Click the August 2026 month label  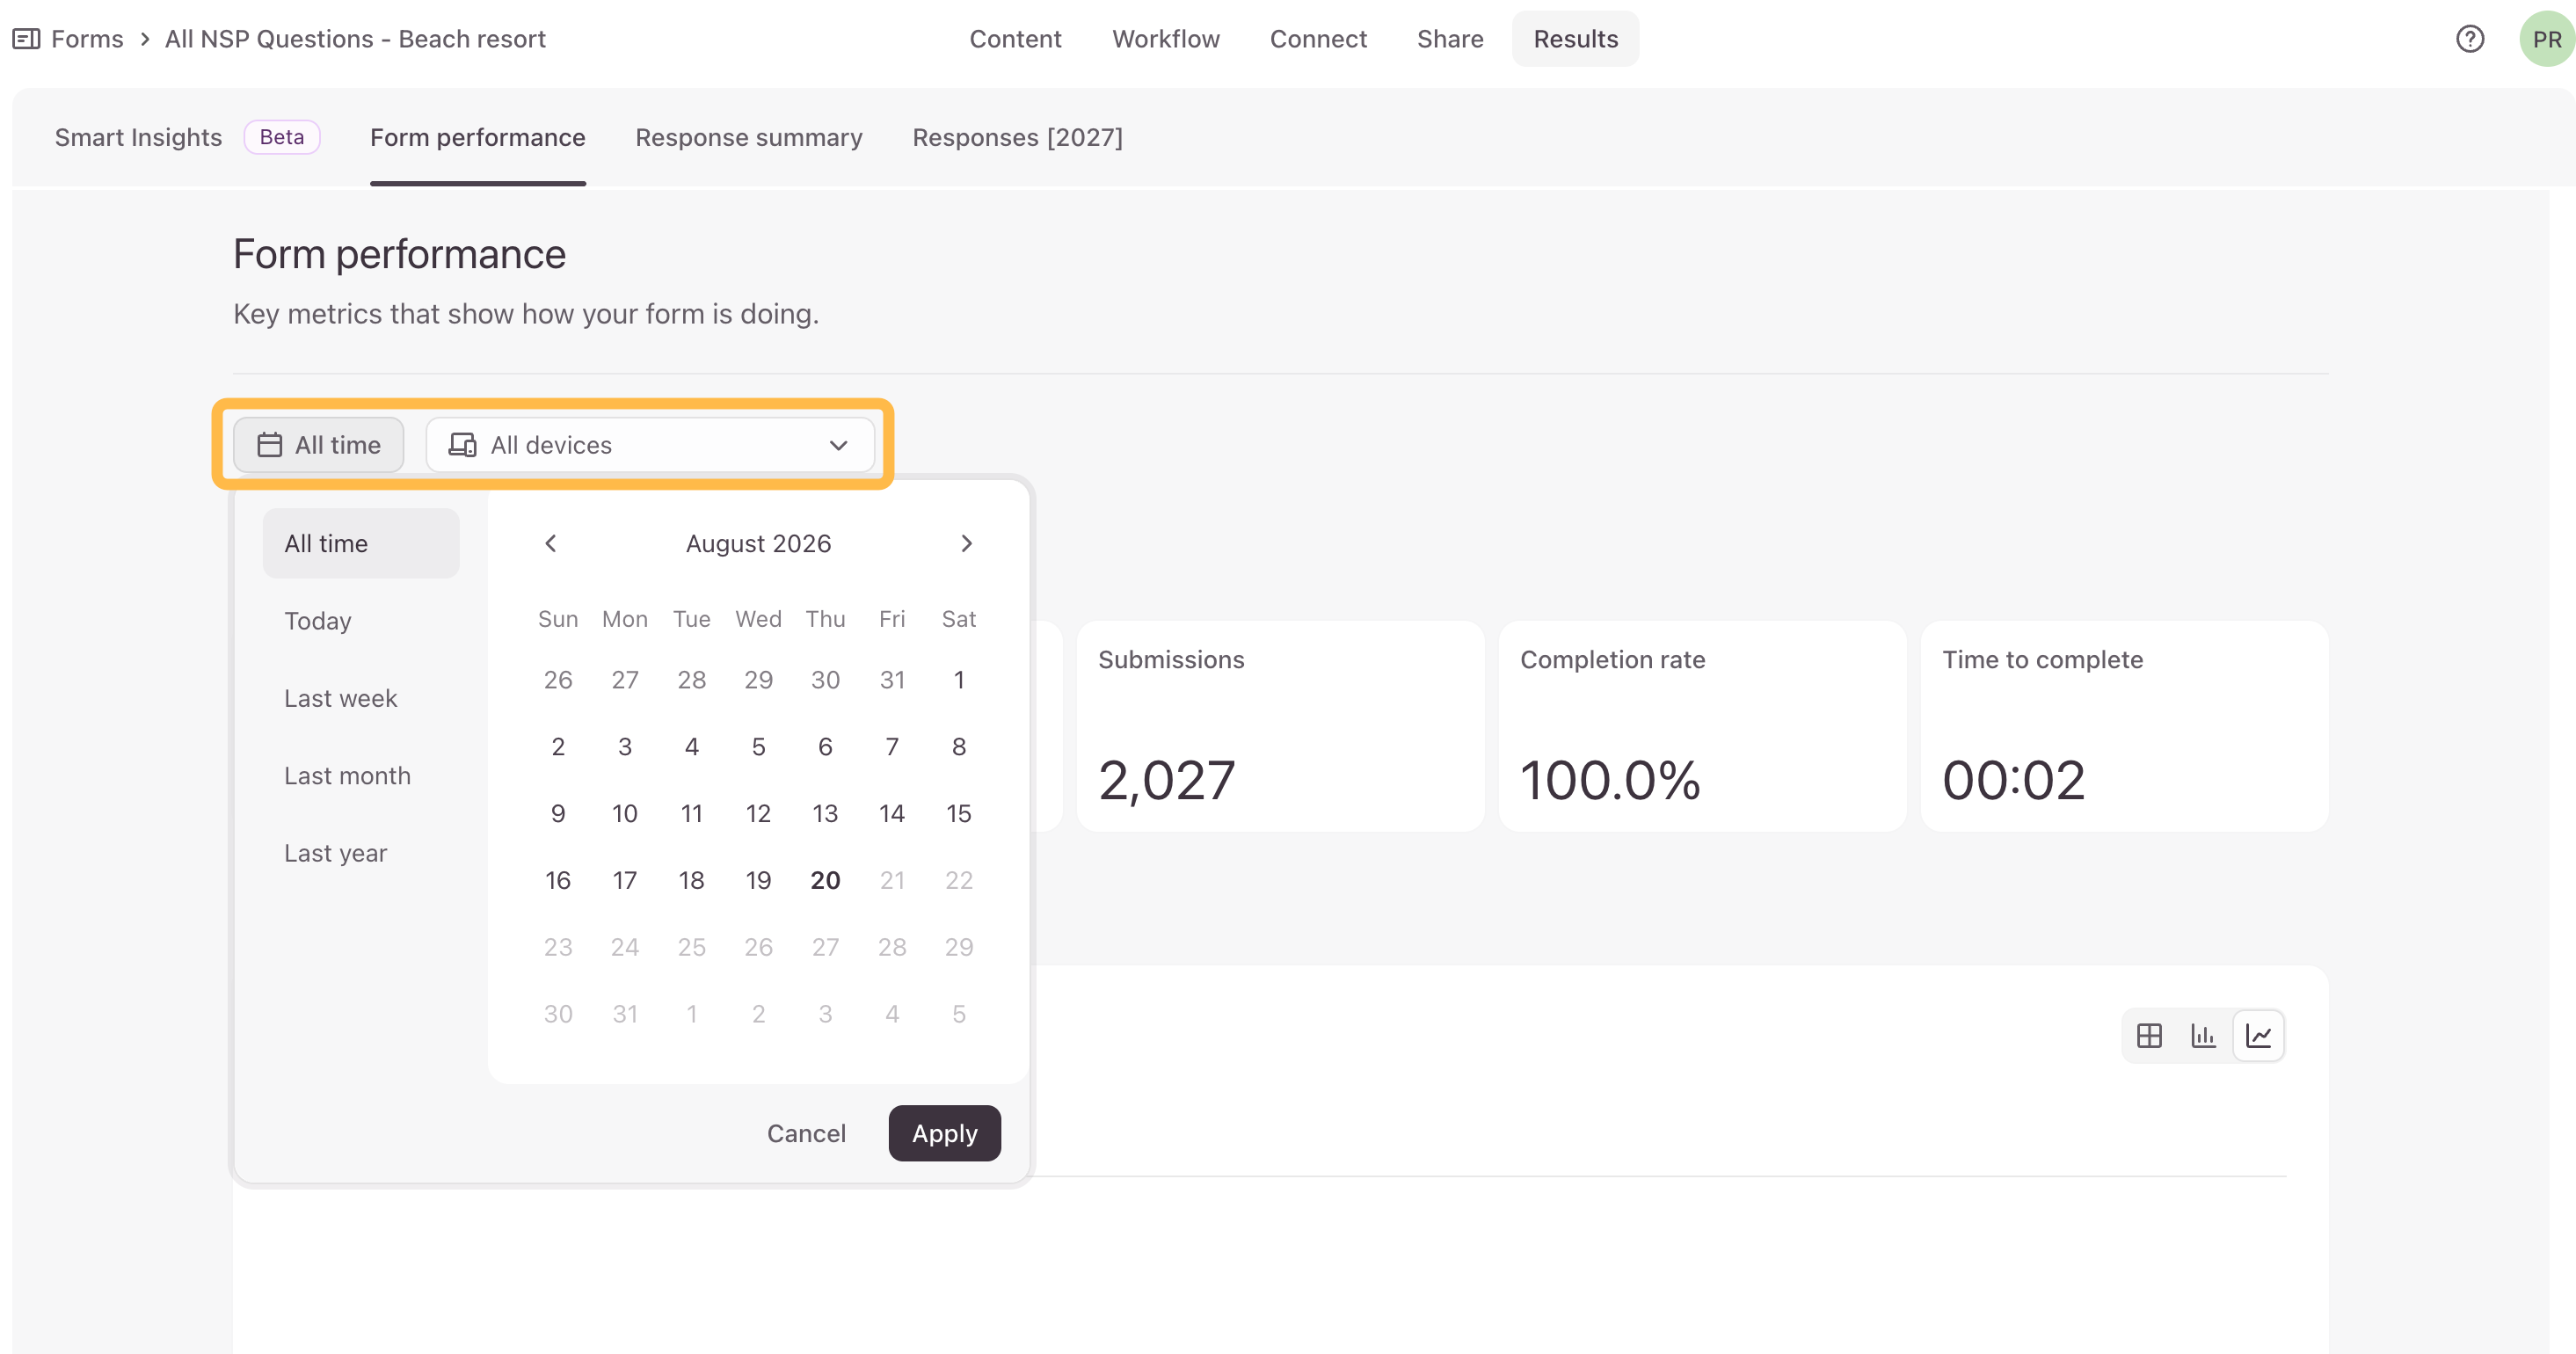[758, 543]
